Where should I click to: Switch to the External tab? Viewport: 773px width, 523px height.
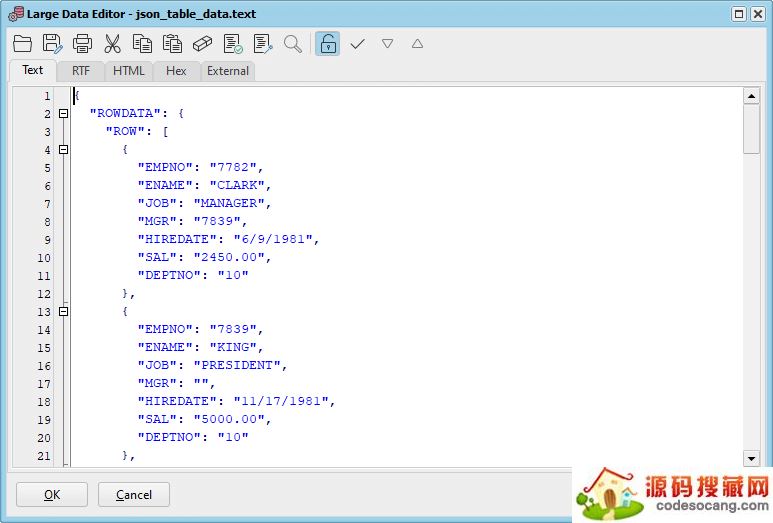pos(228,71)
